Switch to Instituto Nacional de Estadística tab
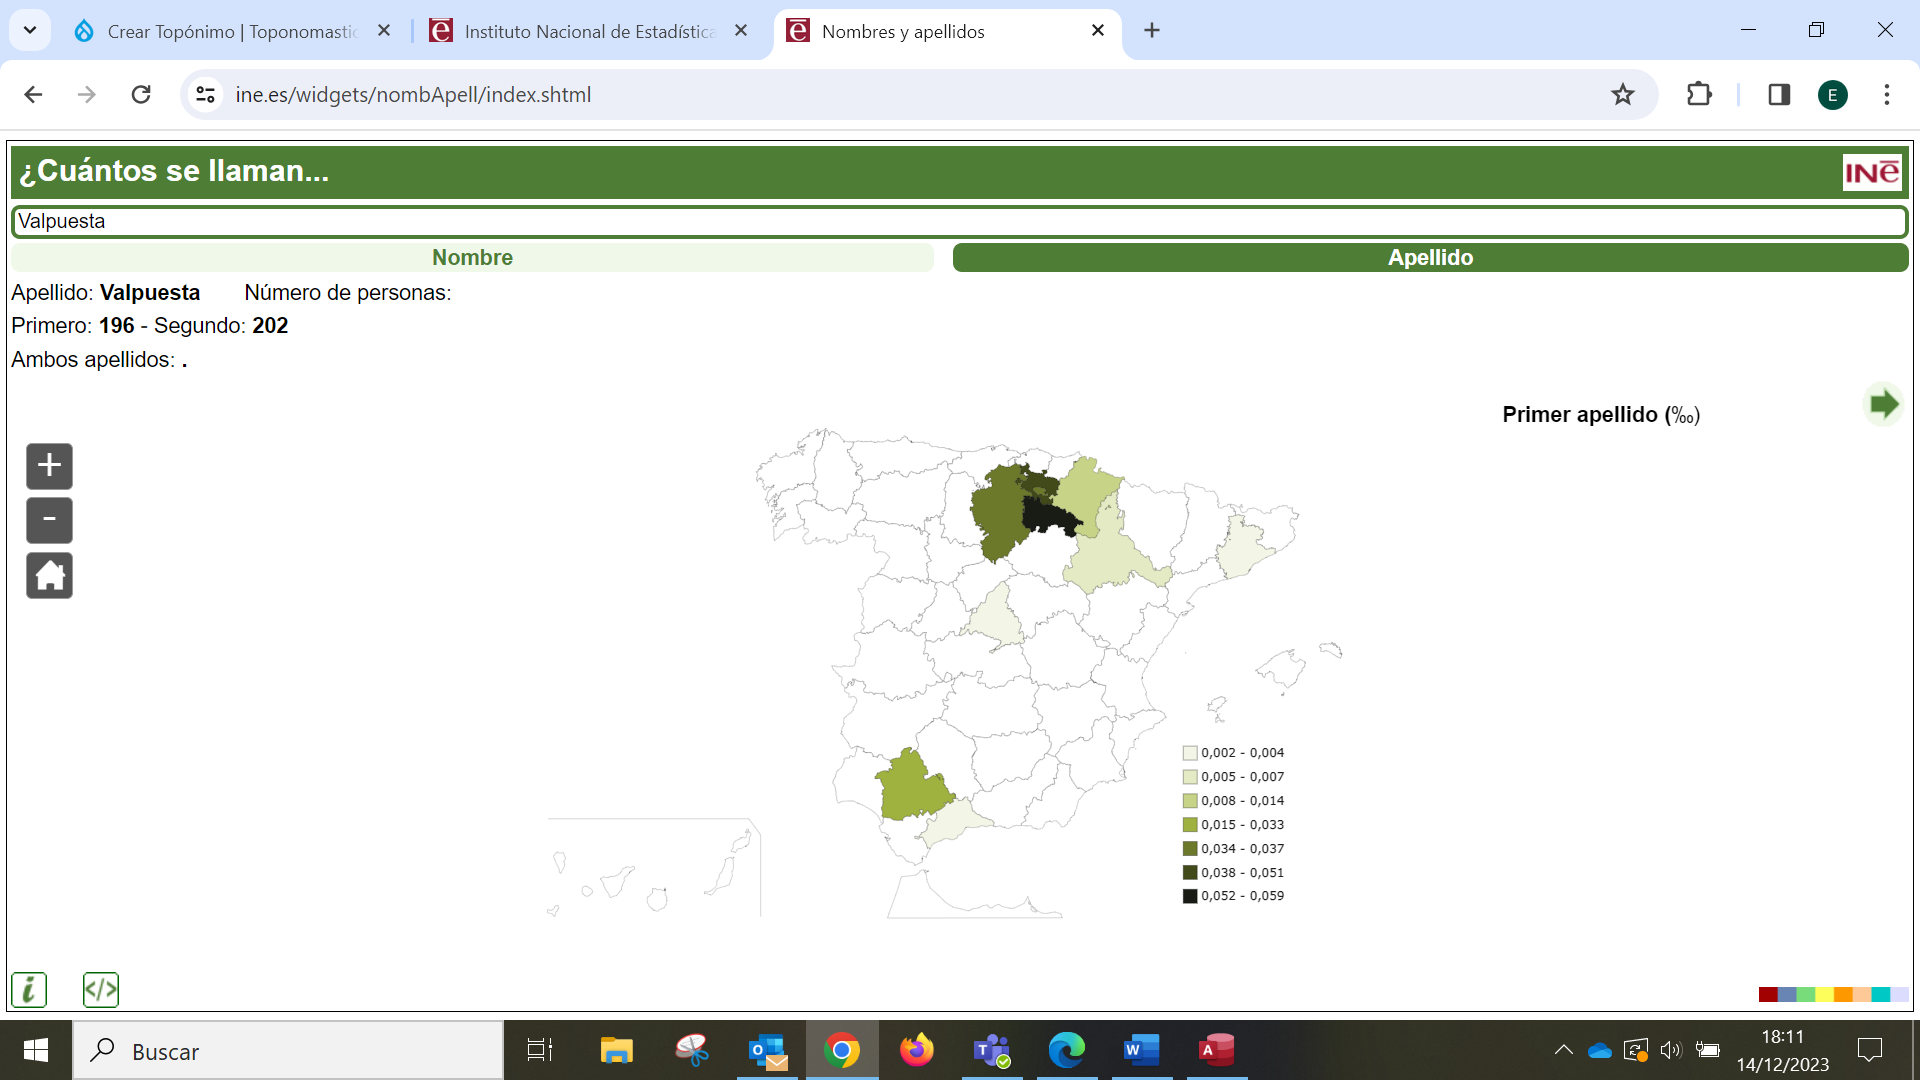This screenshot has width=1920, height=1080. tap(589, 32)
